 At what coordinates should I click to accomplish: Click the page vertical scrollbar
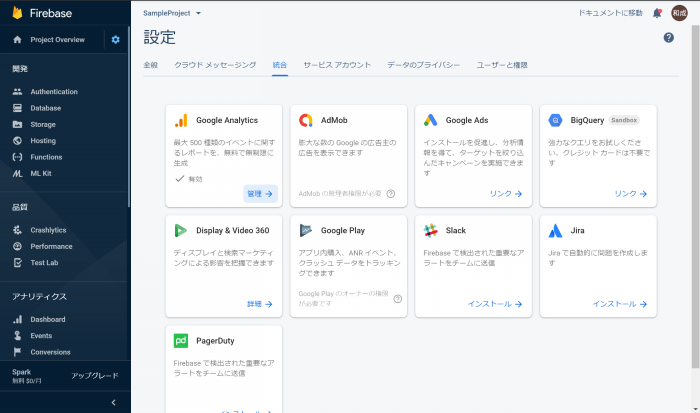tap(695, 196)
